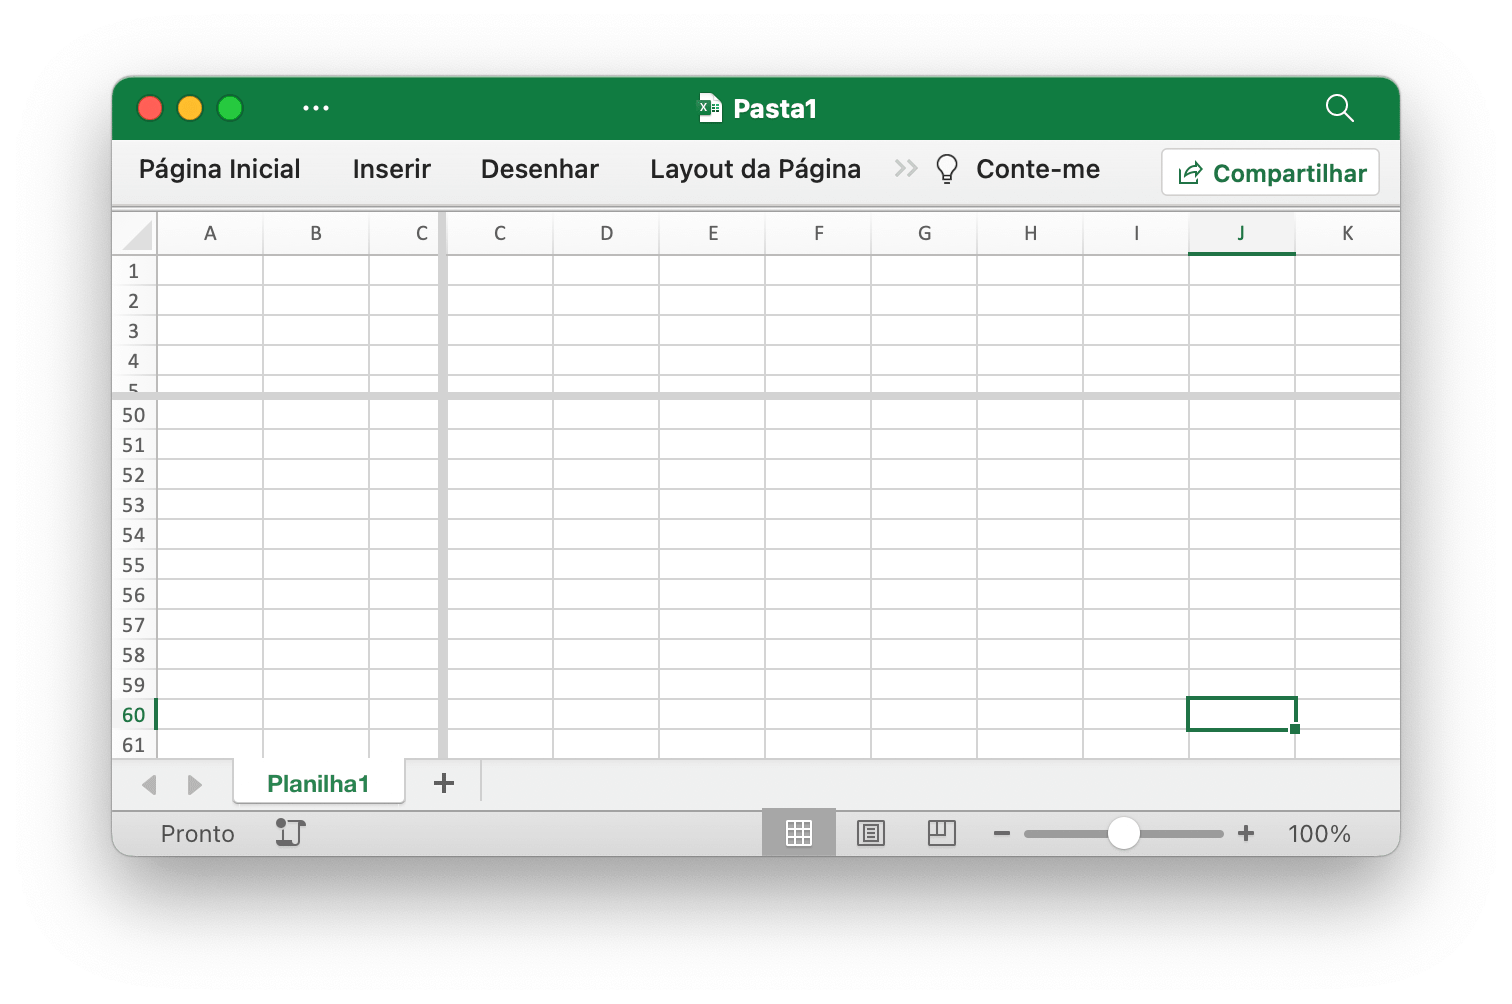Click the Excel file icon beside Pasta1
Image resolution: width=1512 pixels, height=1004 pixels.
(710, 108)
